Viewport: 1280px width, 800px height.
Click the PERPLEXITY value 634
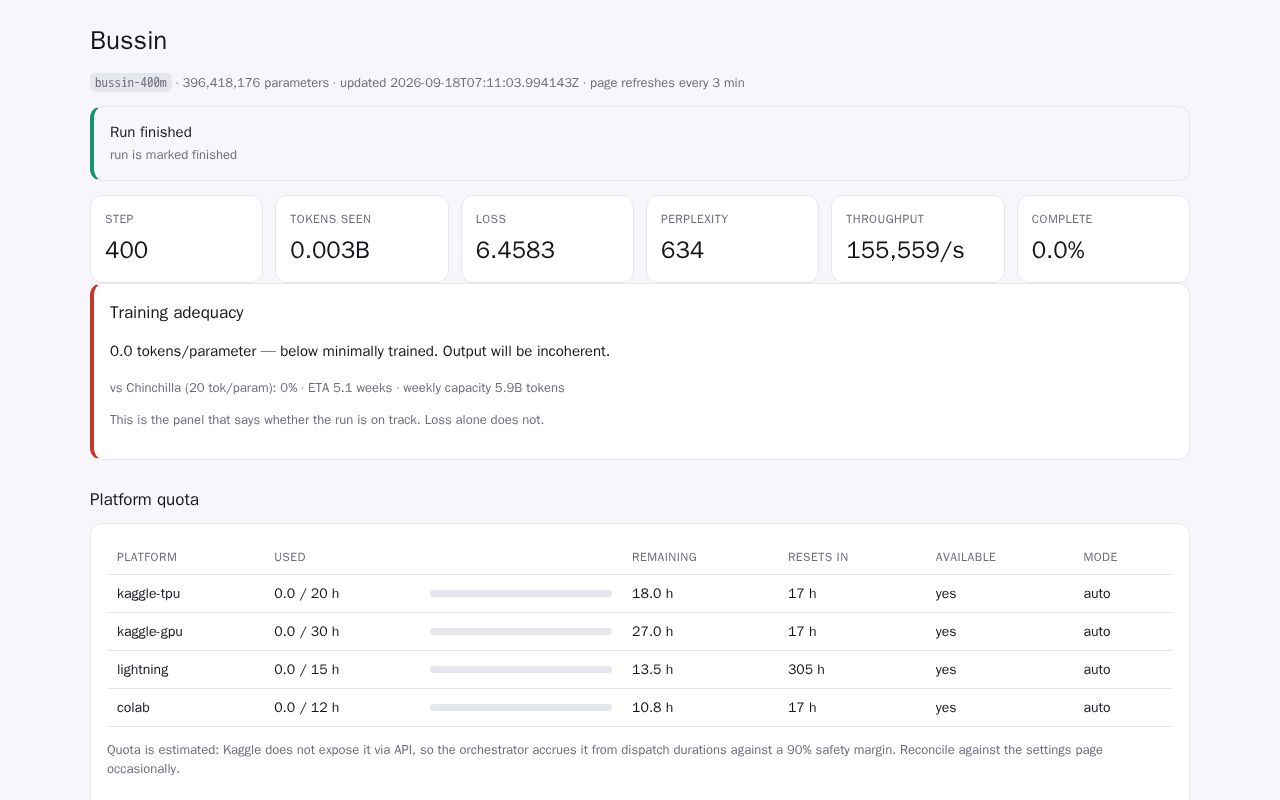tap(682, 250)
